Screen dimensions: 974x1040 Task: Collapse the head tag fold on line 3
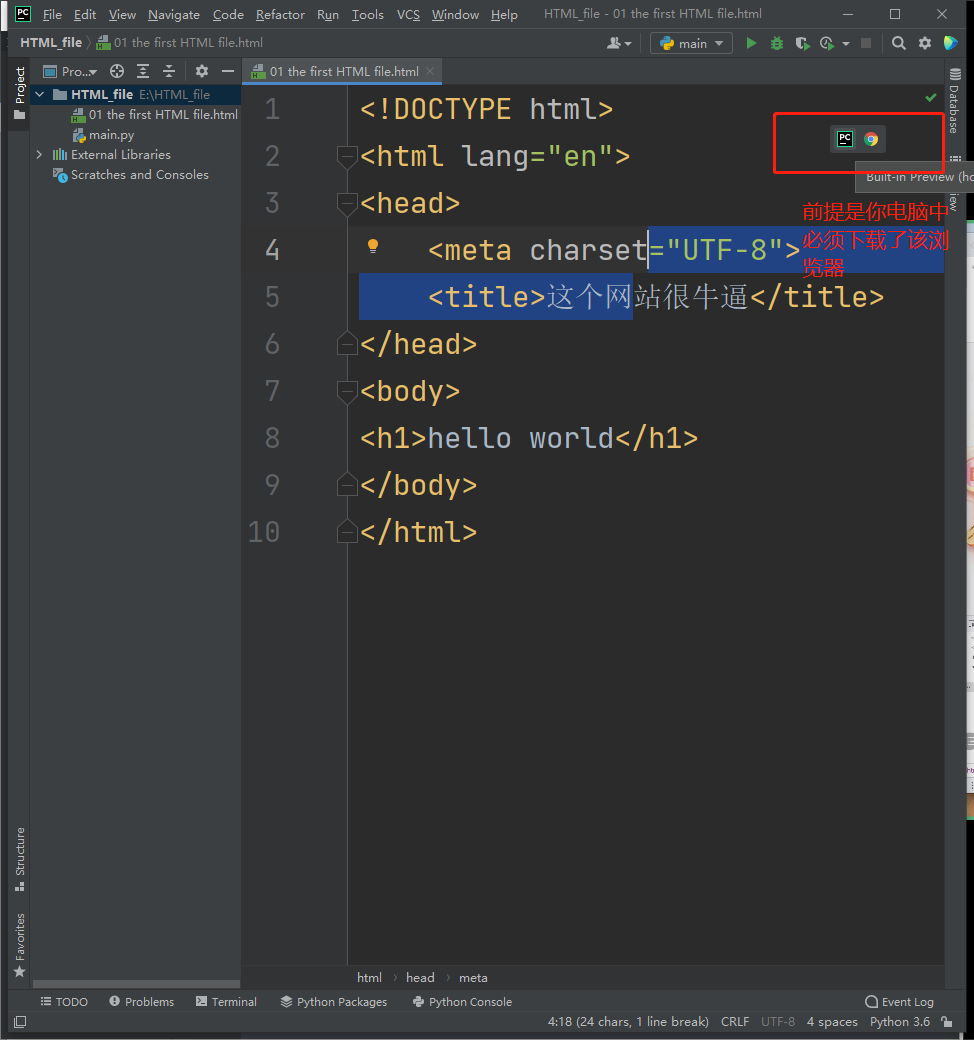(x=346, y=204)
